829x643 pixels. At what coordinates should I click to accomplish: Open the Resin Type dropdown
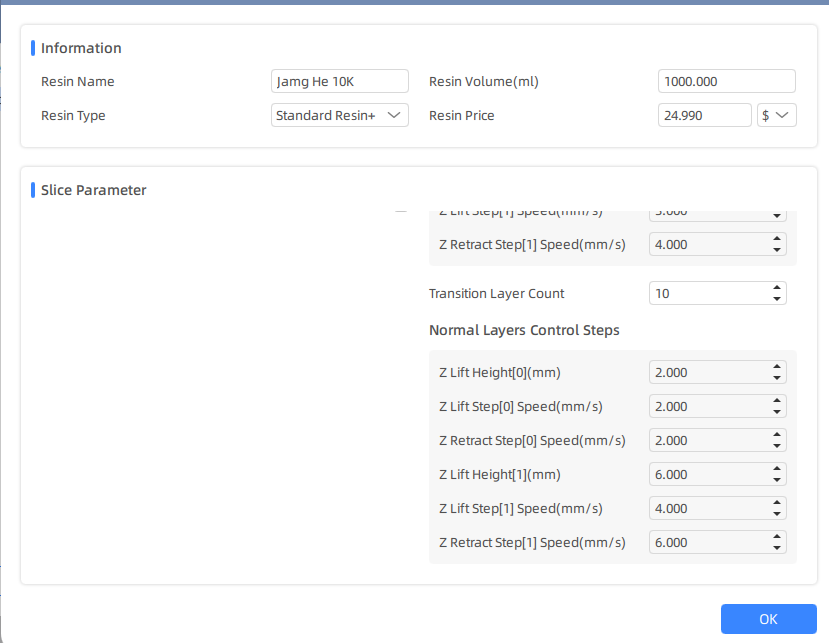click(339, 115)
